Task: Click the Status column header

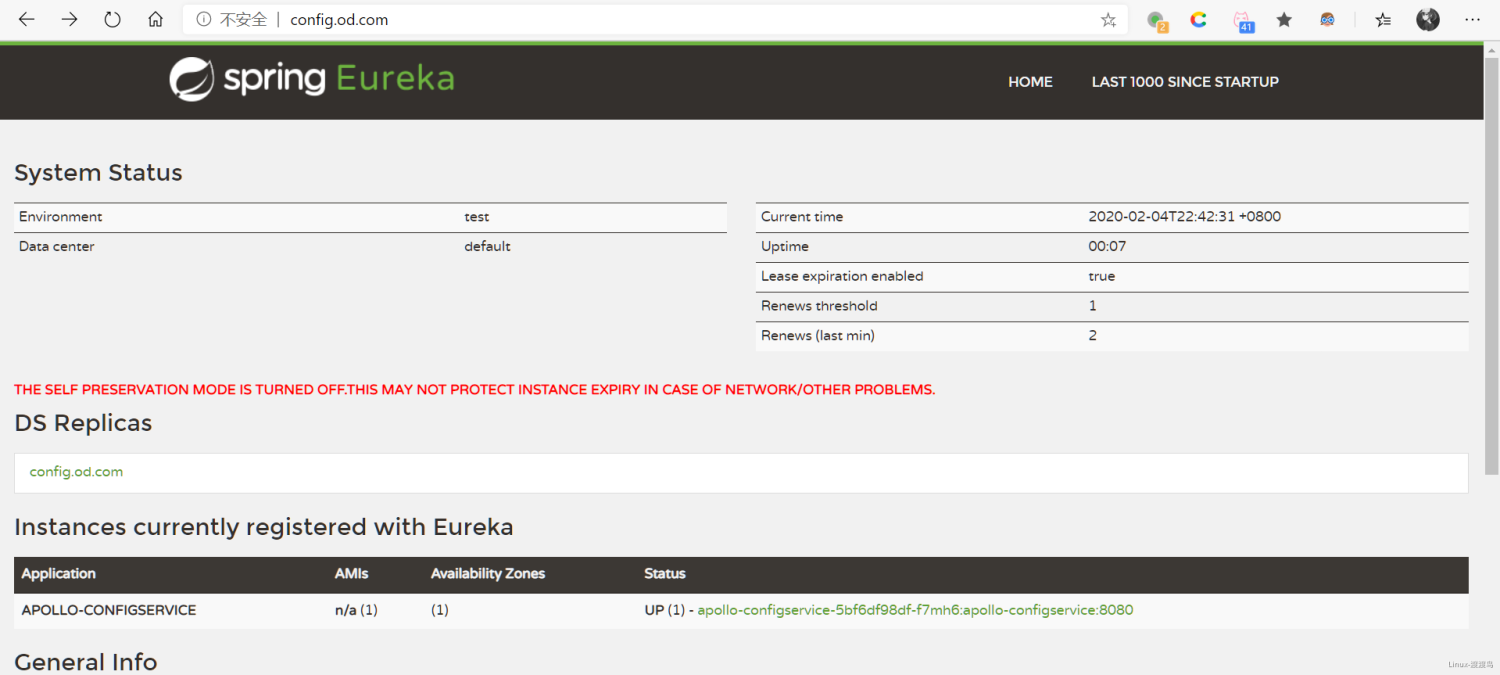Action: click(665, 574)
